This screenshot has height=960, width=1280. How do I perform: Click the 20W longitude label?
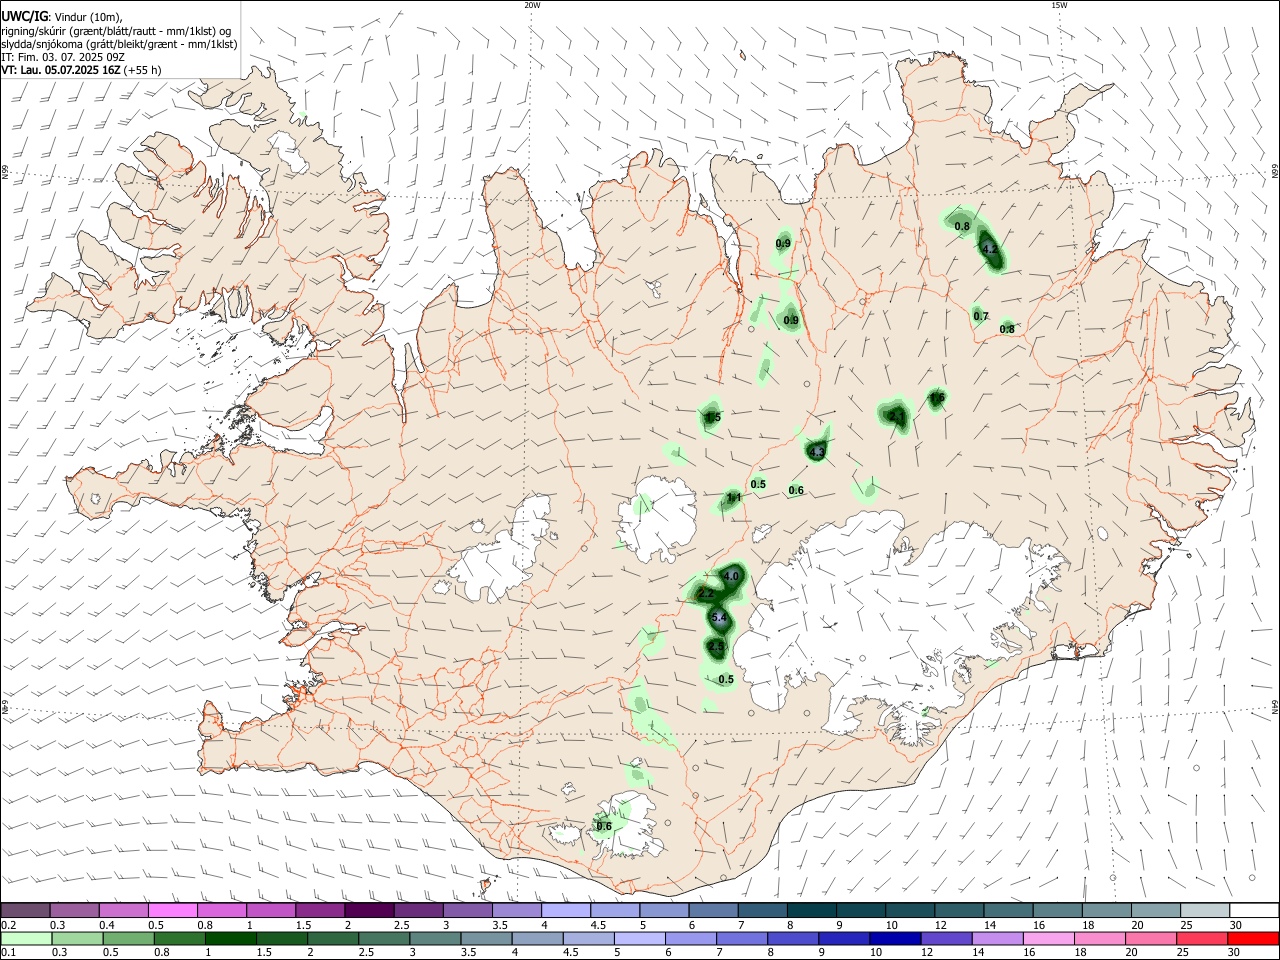coord(532,5)
